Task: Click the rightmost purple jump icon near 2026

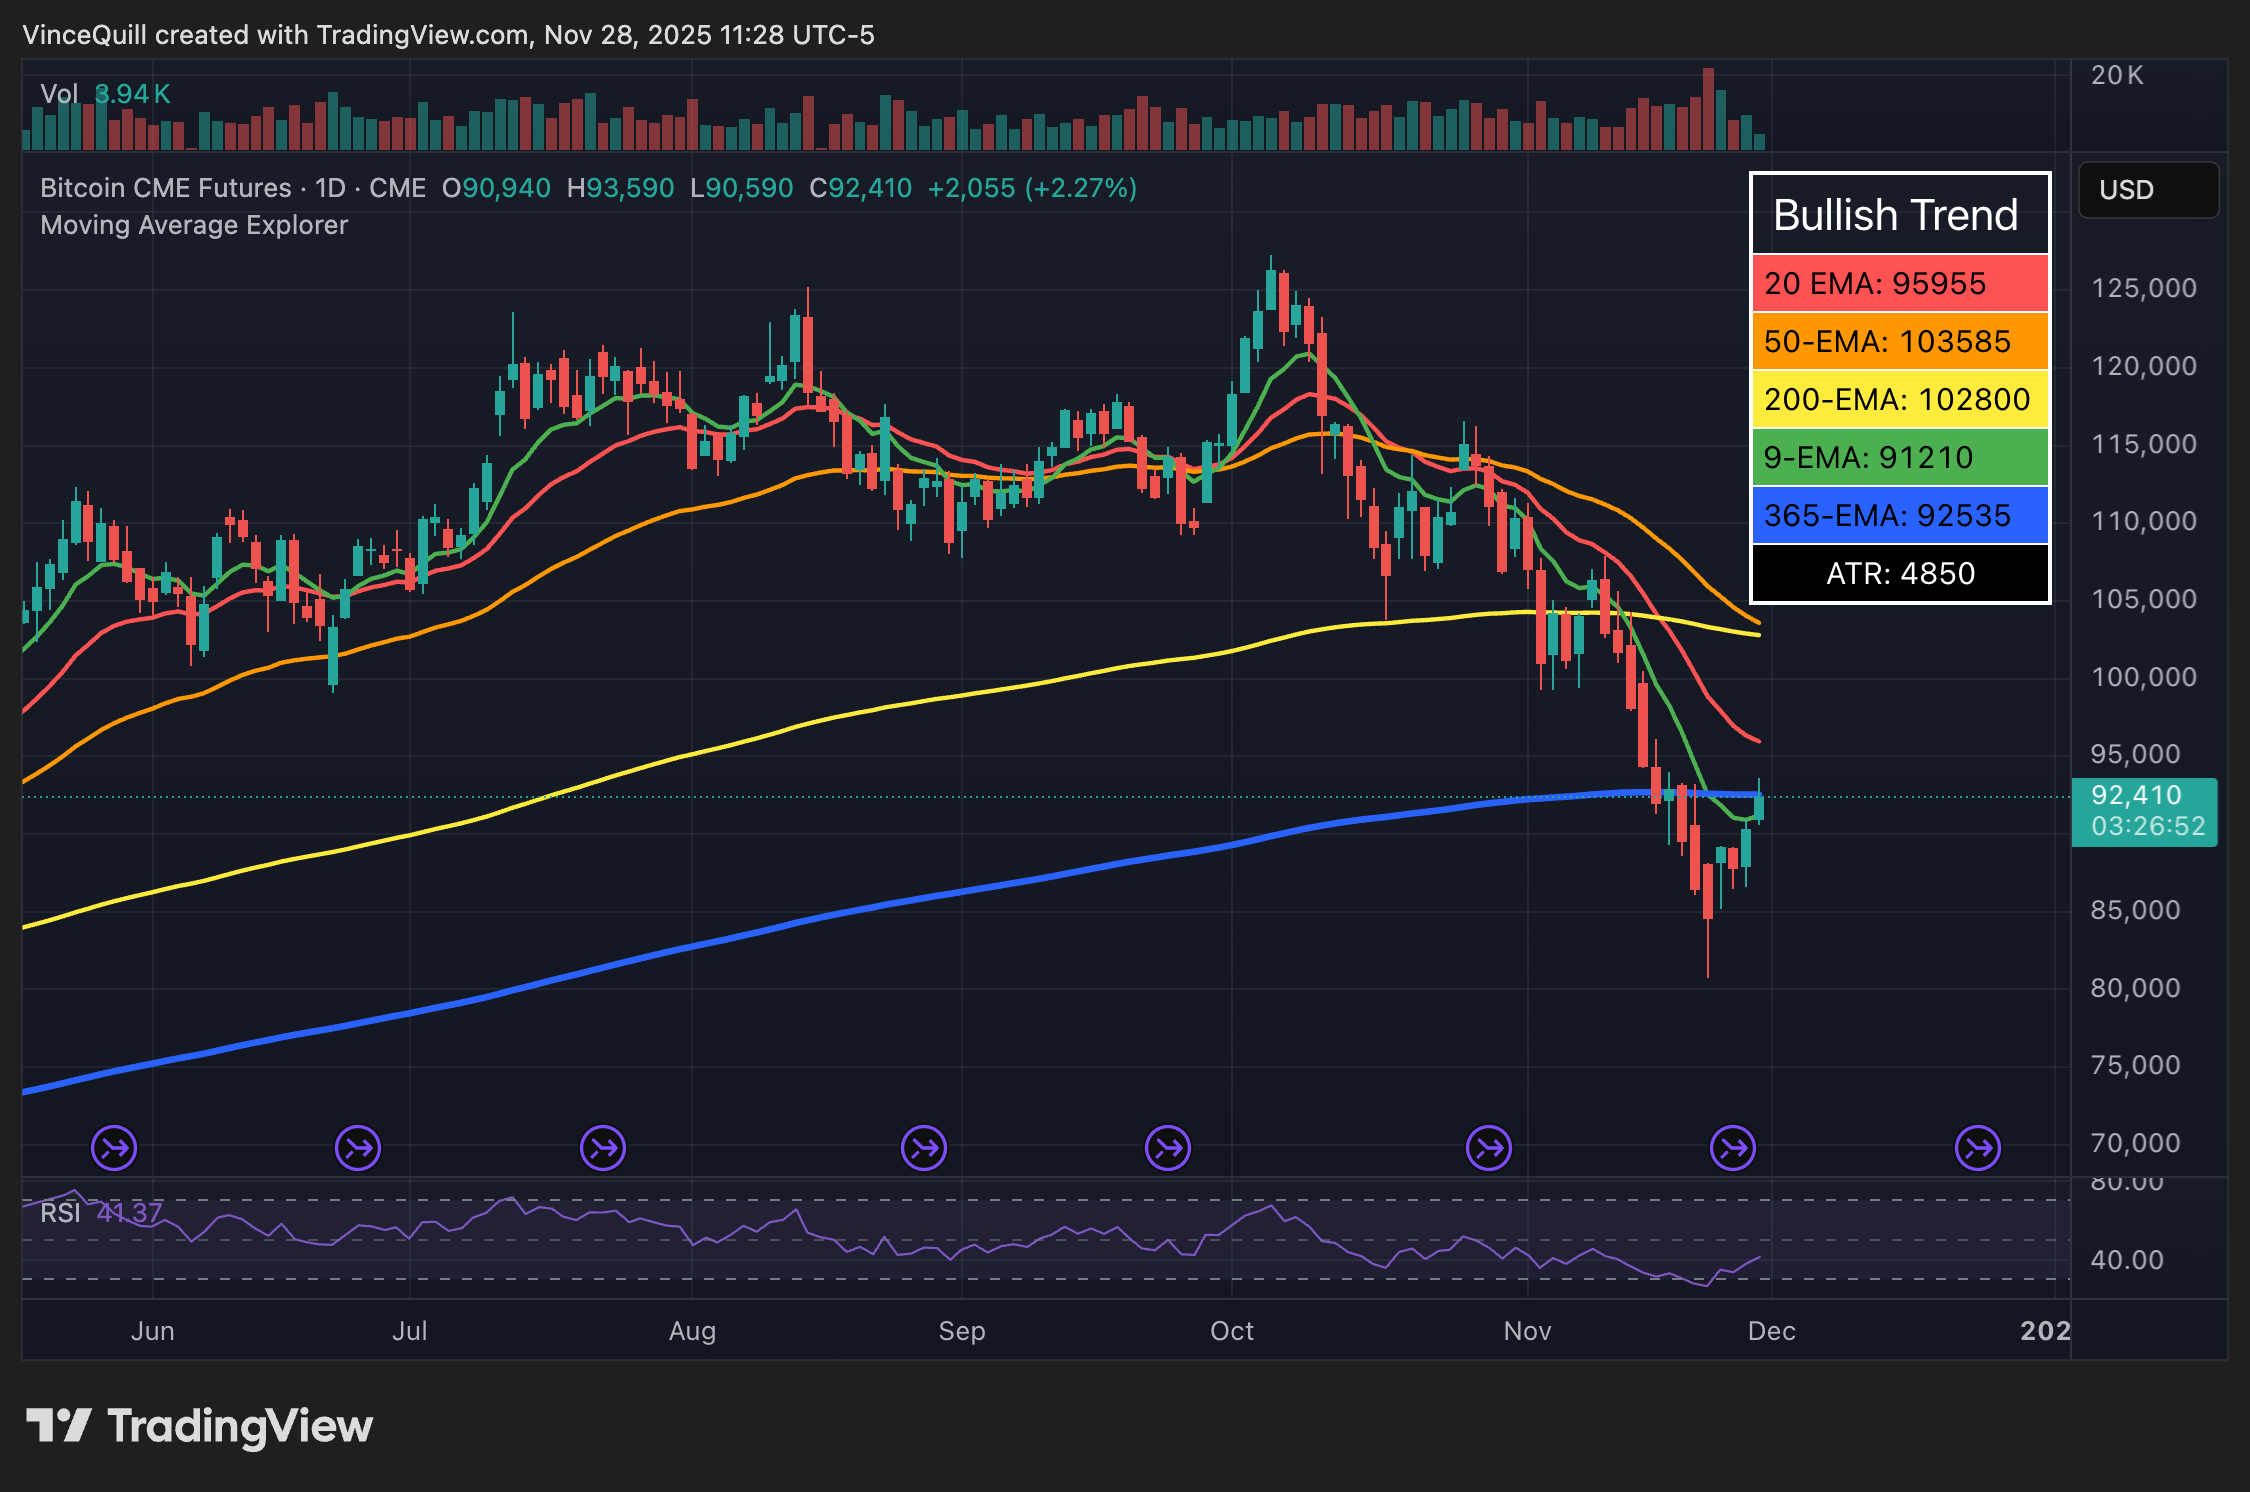Action: click(x=1978, y=1148)
